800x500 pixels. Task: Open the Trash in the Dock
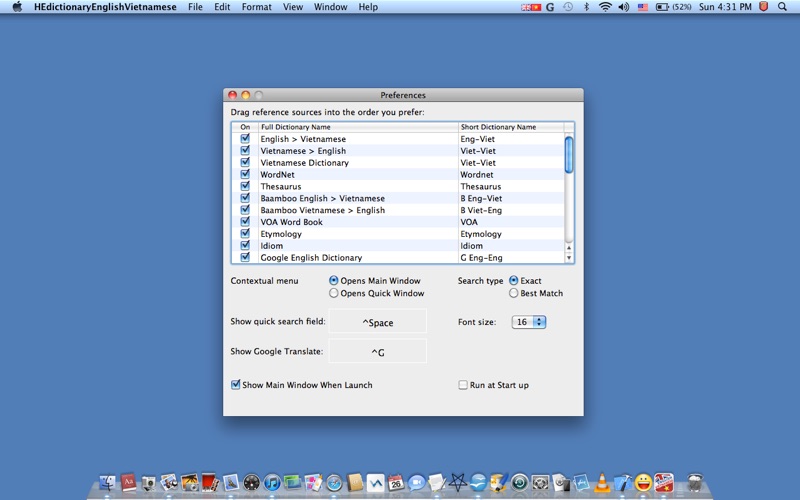[x=695, y=482]
